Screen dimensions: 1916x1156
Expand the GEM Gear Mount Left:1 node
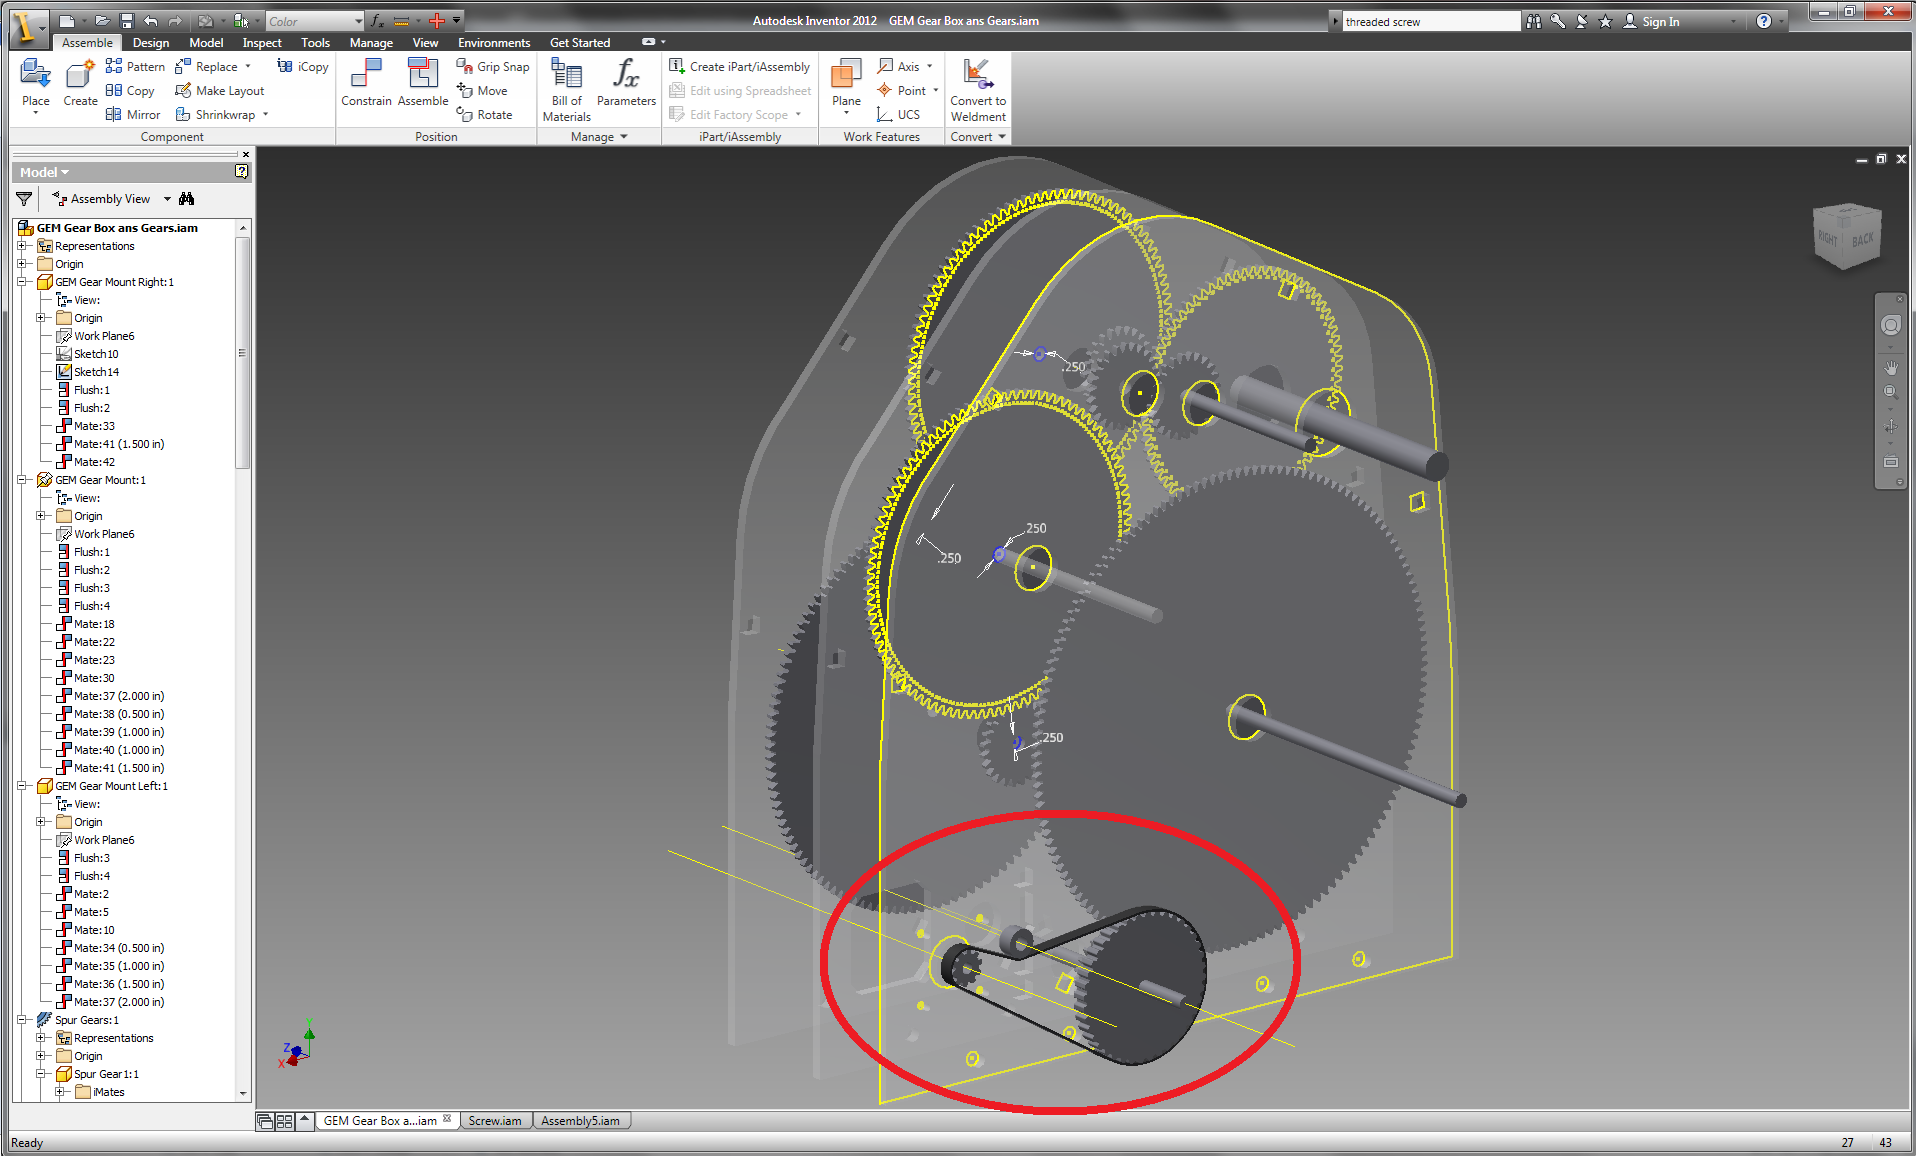[x=23, y=785]
